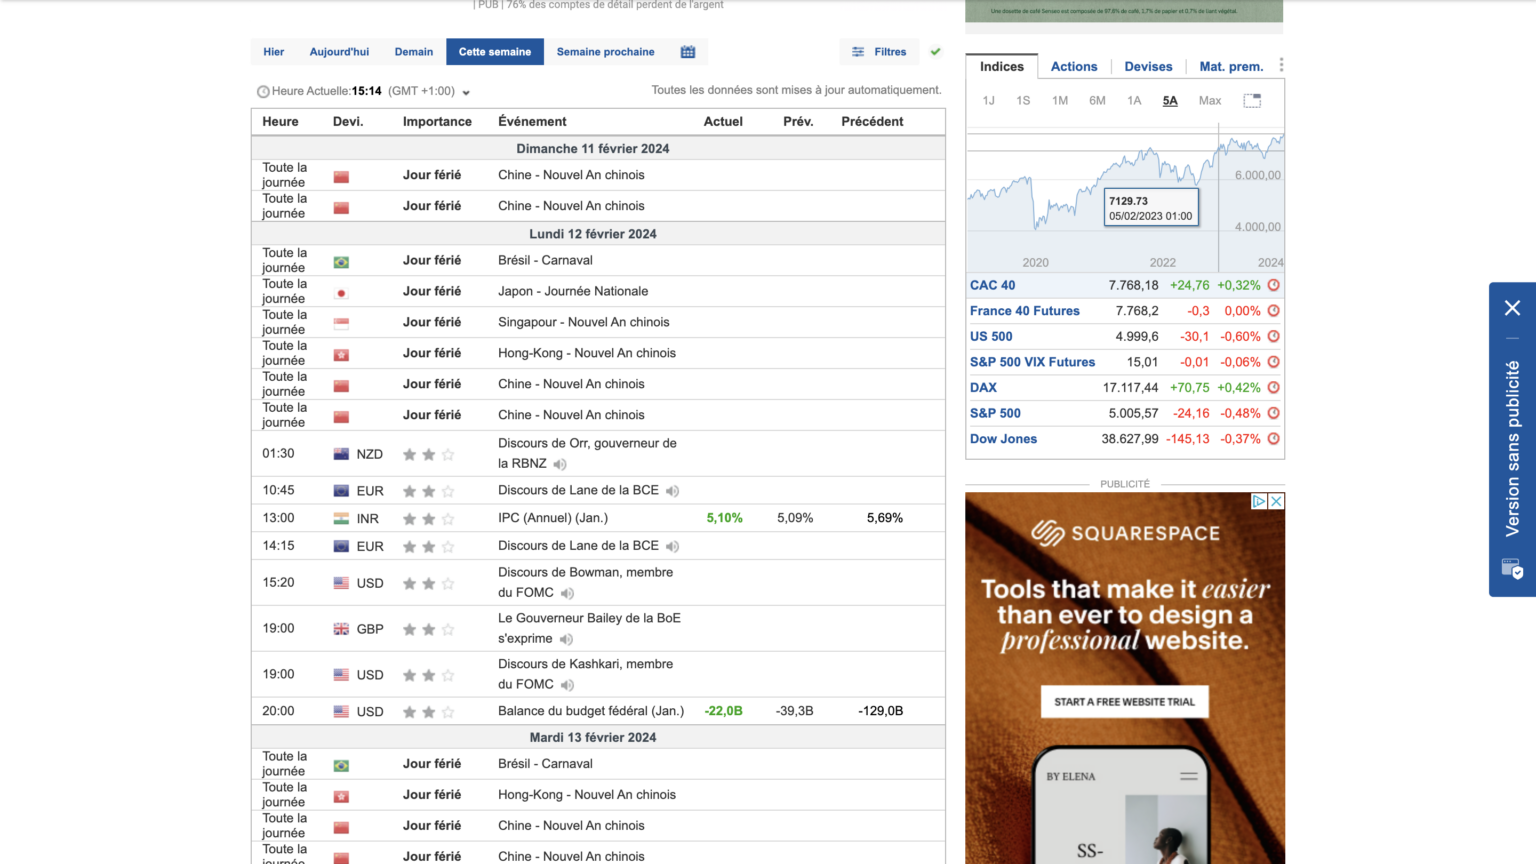Screen dimensions: 1536x864
Task: Open the three-dot menu beside Mat. prem.
Action: click(x=1281, y=64)
